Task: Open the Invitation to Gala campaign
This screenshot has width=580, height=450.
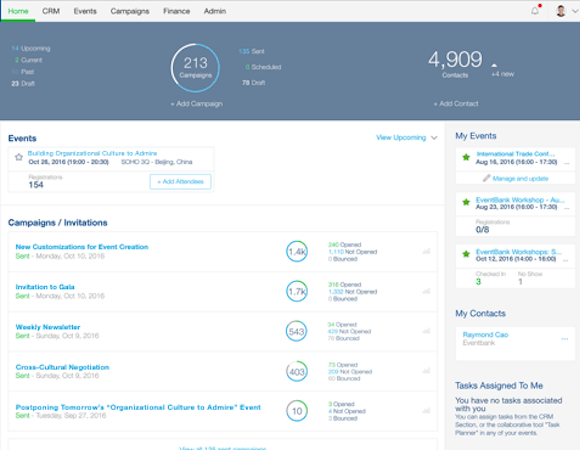Action: [x=45, y=287]
